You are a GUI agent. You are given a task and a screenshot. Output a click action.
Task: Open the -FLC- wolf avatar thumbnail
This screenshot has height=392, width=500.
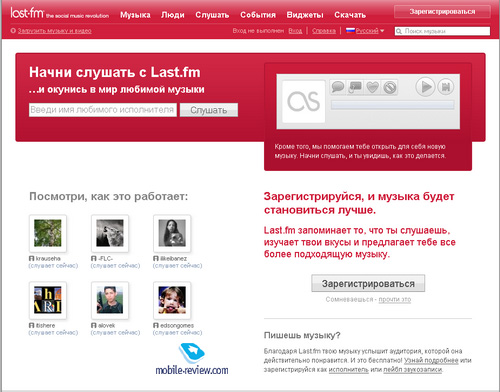click(x=110, y=233)
